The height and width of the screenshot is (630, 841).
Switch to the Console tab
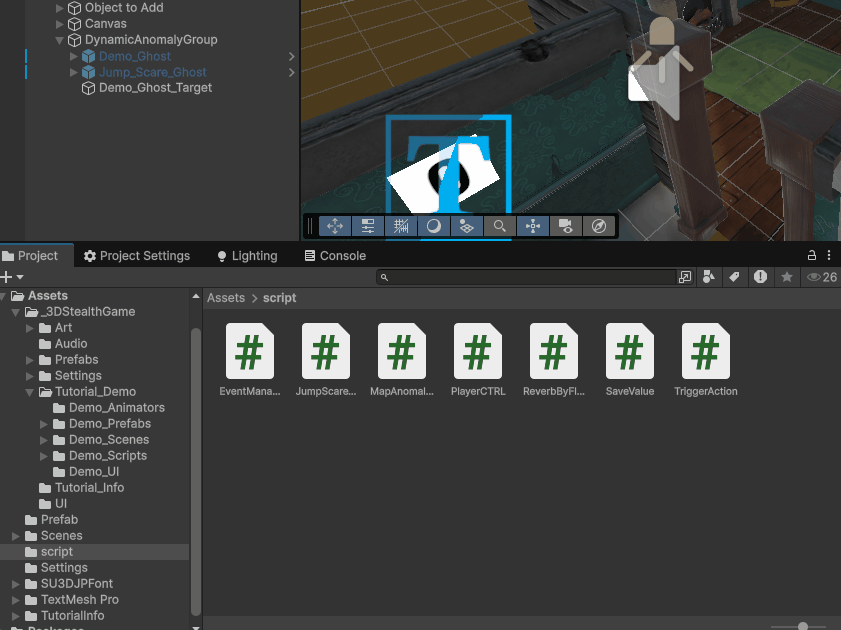pyautogui.click(x=335, y=256)
